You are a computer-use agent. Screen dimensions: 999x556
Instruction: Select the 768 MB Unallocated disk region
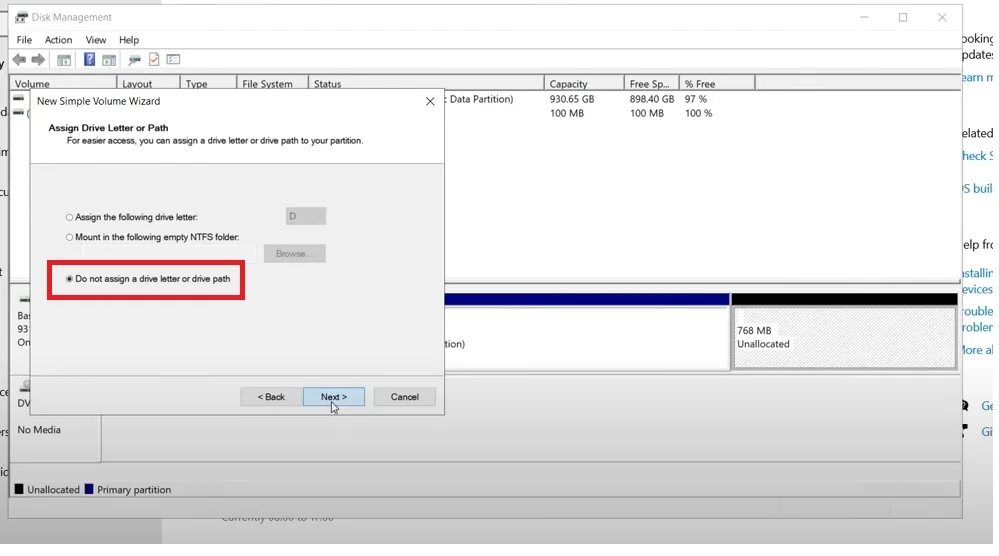click(844, 338)
